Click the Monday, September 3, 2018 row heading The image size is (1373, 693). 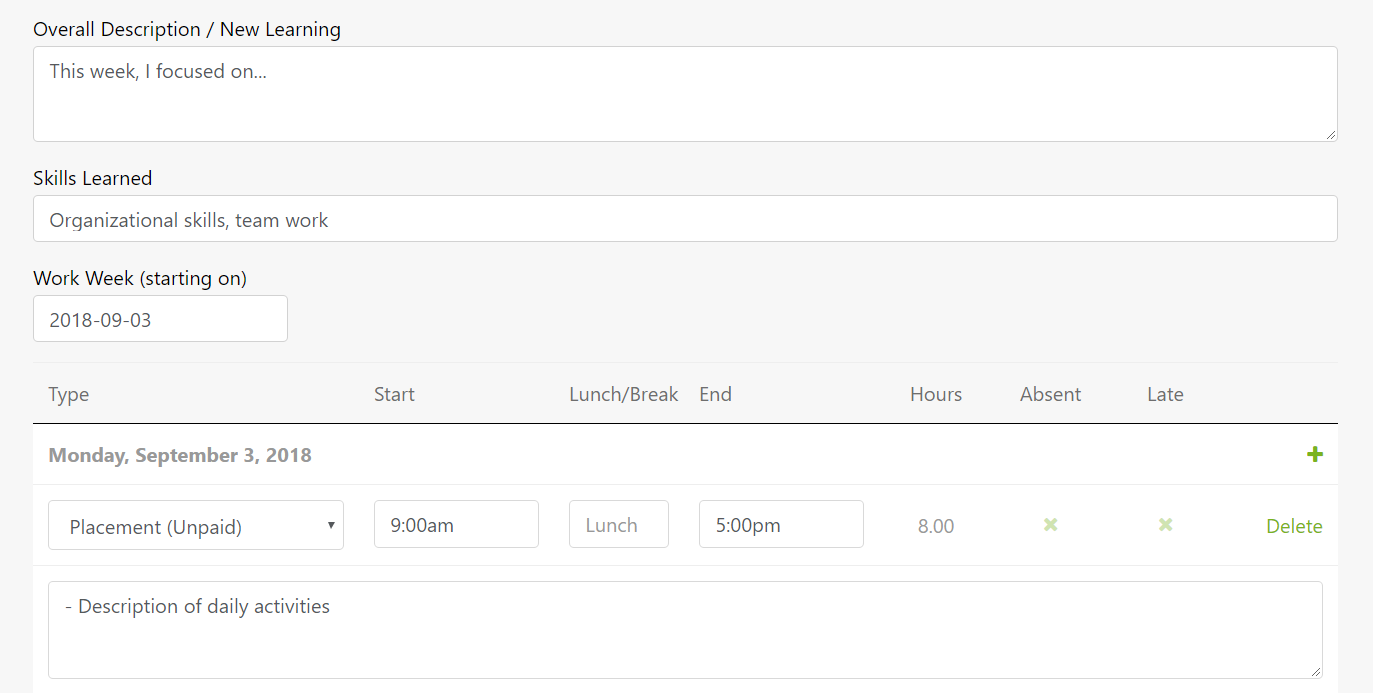180,454
